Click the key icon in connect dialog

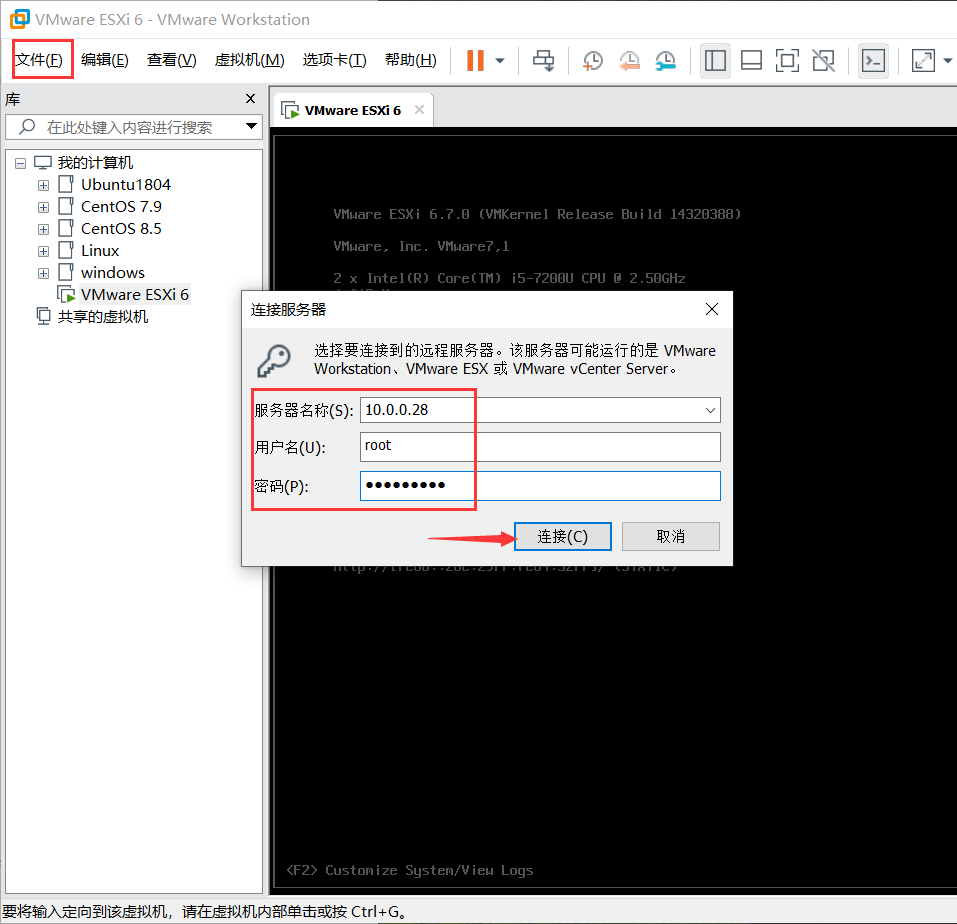tap(274, 361)
